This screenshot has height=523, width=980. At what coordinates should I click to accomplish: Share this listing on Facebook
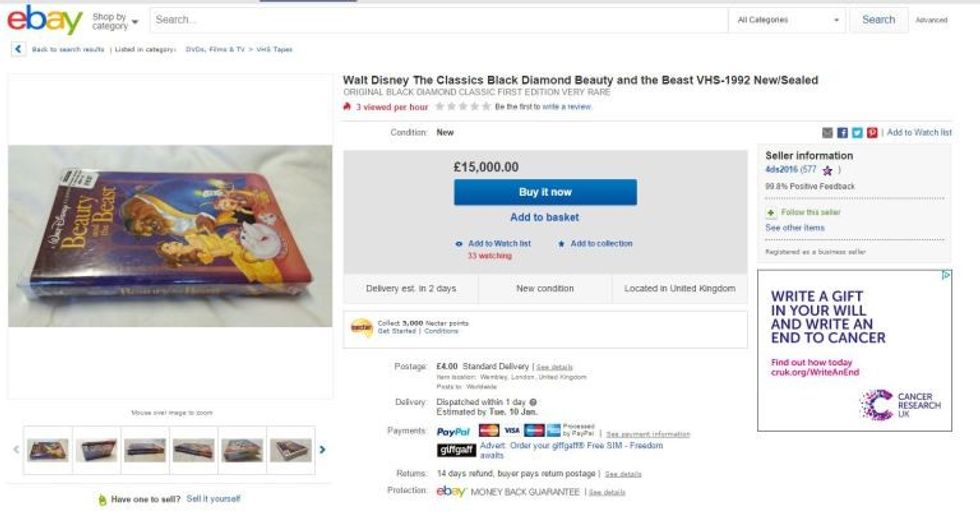pos(842,132)
